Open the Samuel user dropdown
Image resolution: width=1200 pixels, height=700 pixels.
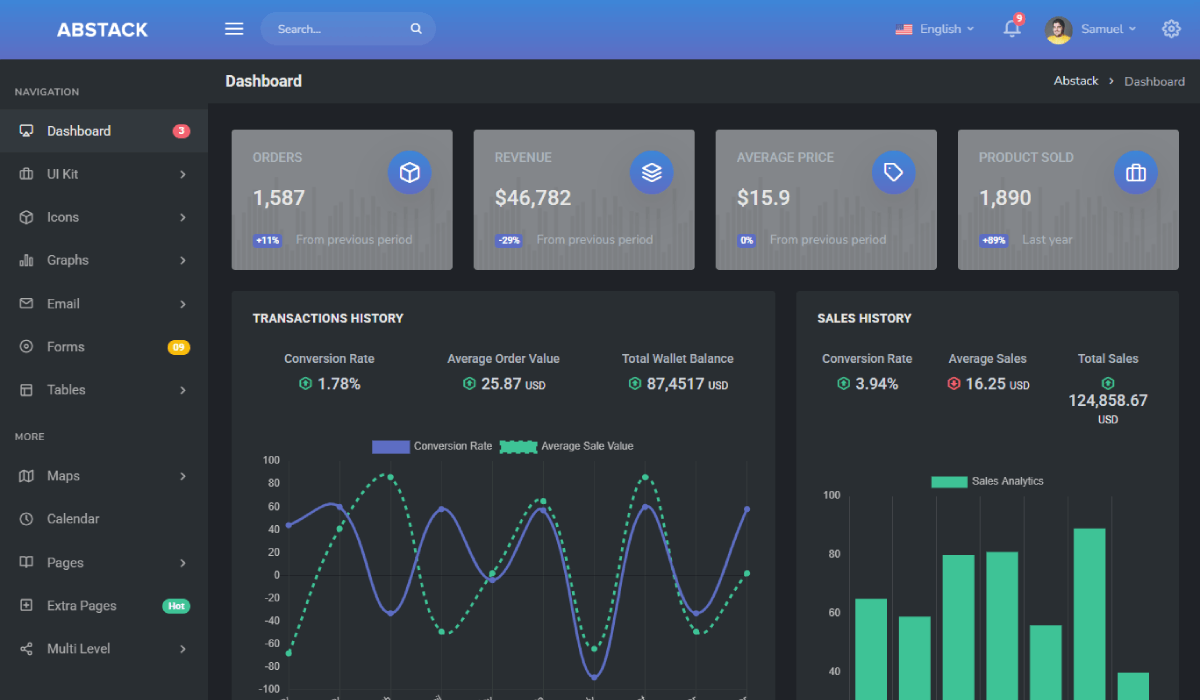click(x=1091, y=29)
